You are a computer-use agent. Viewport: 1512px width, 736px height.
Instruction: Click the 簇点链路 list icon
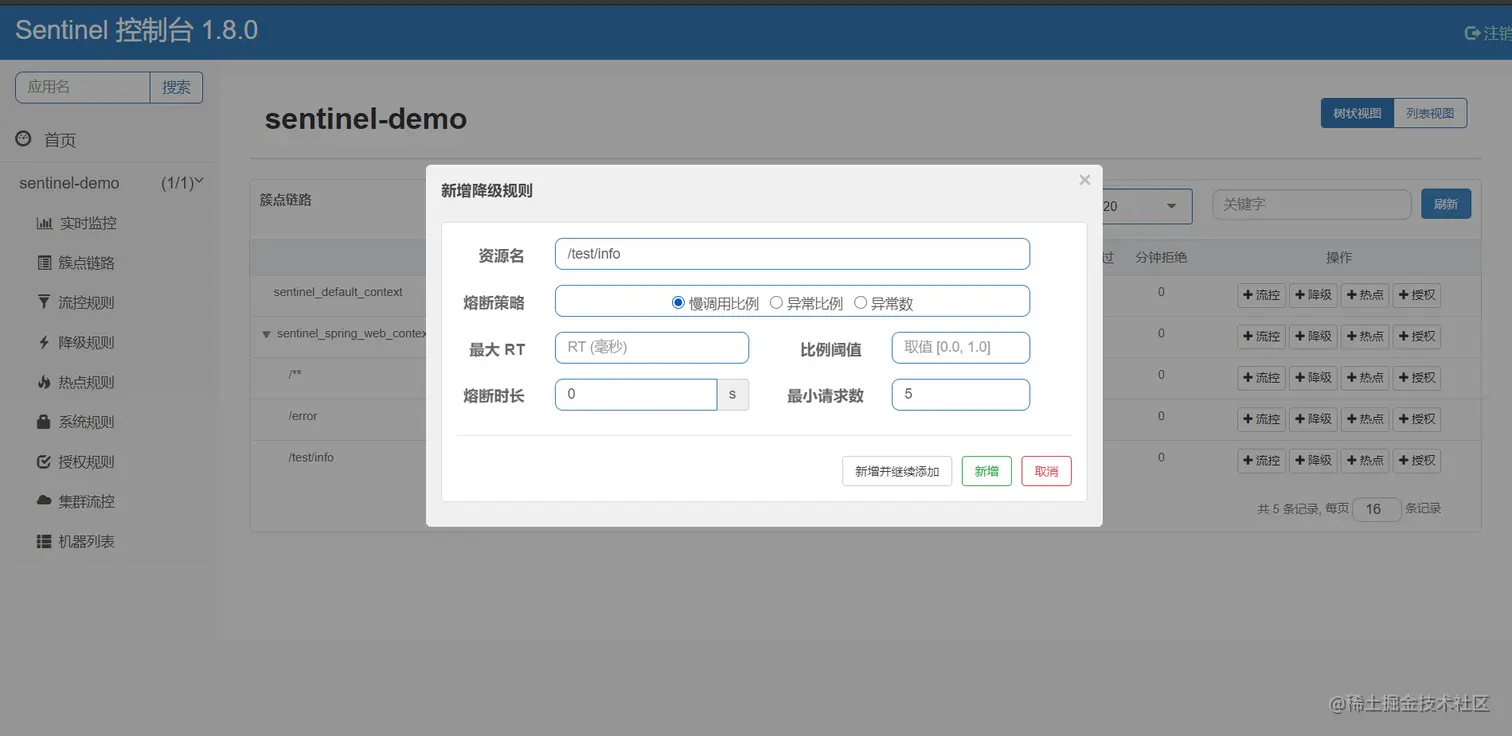(44, 262)
